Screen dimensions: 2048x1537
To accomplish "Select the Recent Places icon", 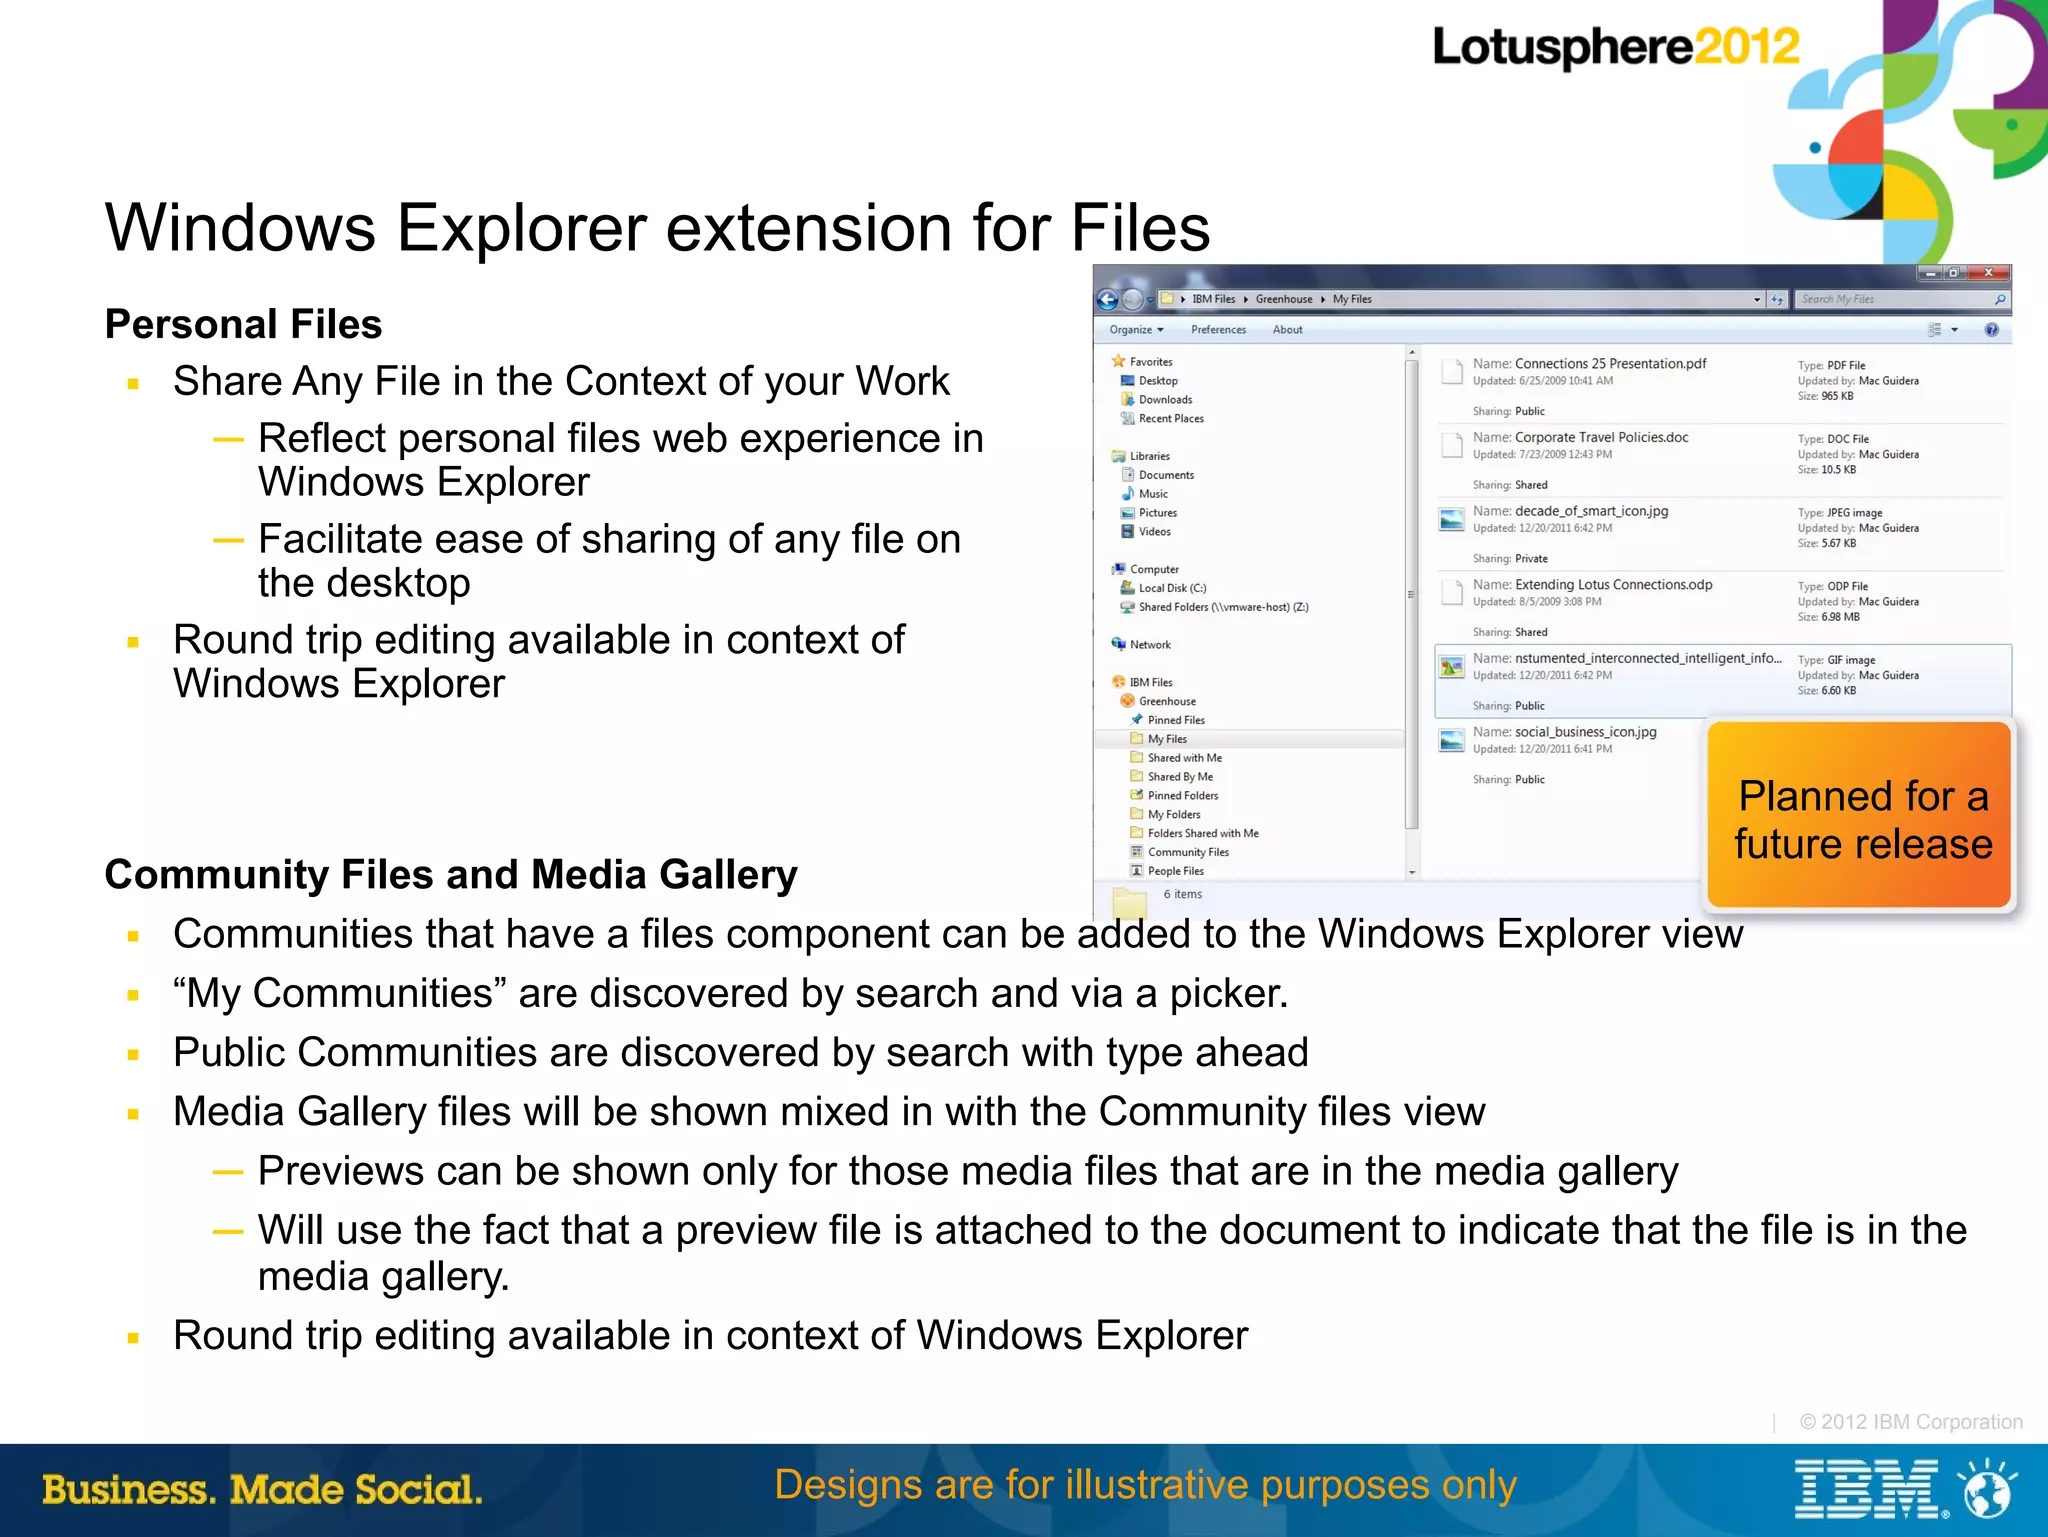I will coord(1128,418).
